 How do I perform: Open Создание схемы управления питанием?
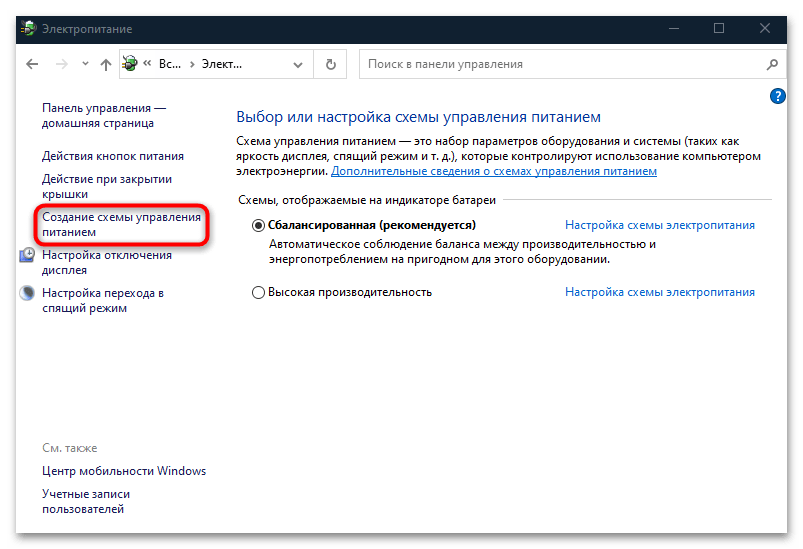(121, 224)
